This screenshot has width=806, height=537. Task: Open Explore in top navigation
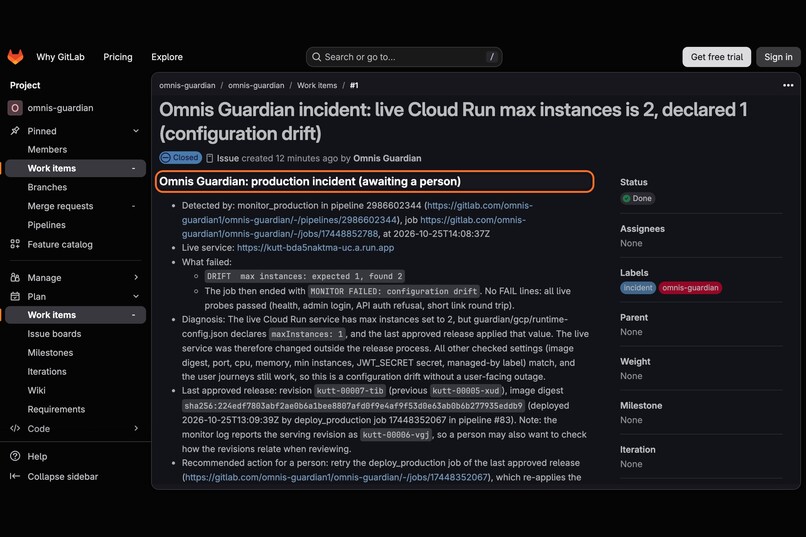(x=167, y=57)
